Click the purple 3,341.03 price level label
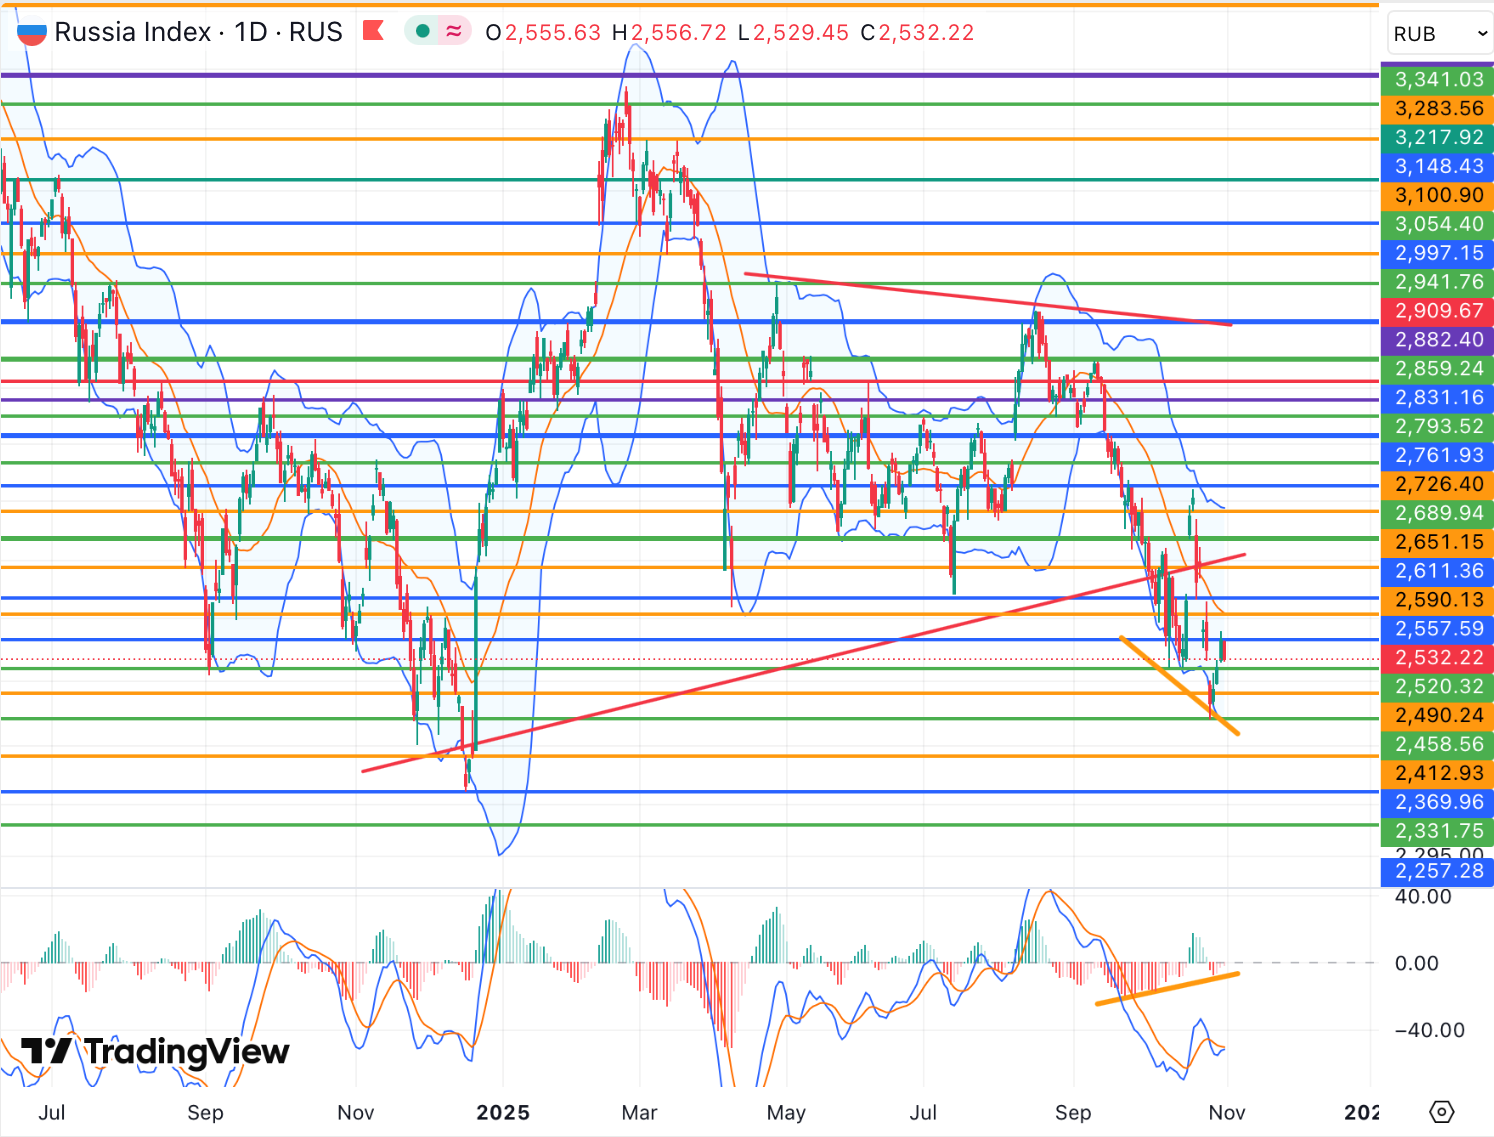 [x=1437, y=80]
